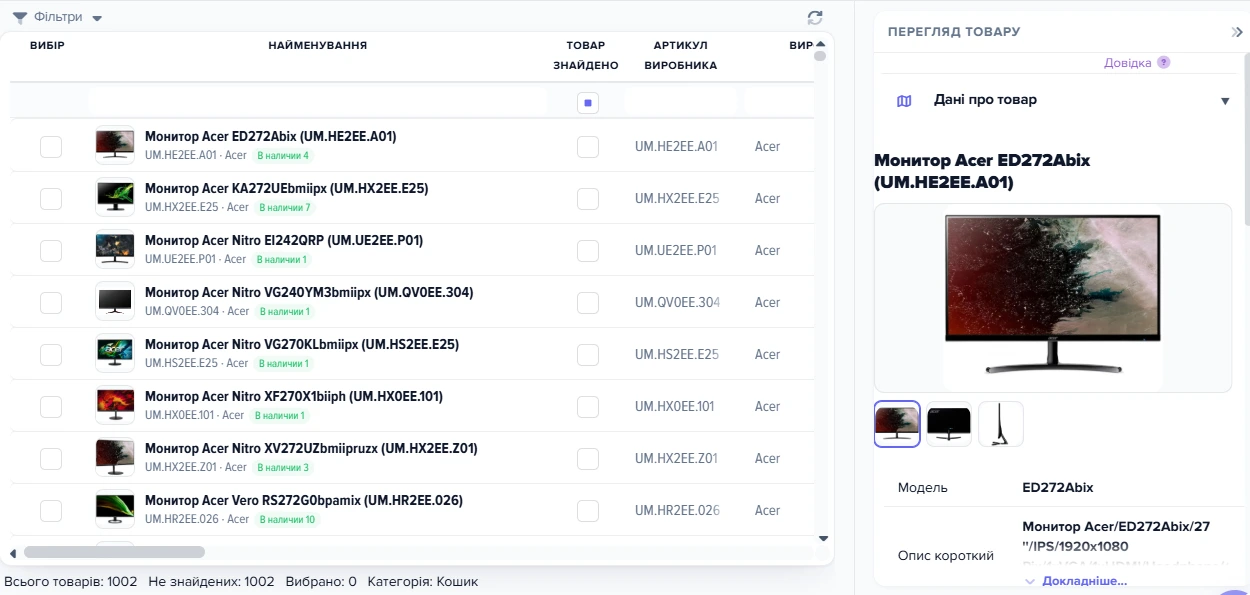Select the side-view monitor preview thumbnail
Image resolution: width=1250 pixels, height=595 pixels.
(1001, 424)
